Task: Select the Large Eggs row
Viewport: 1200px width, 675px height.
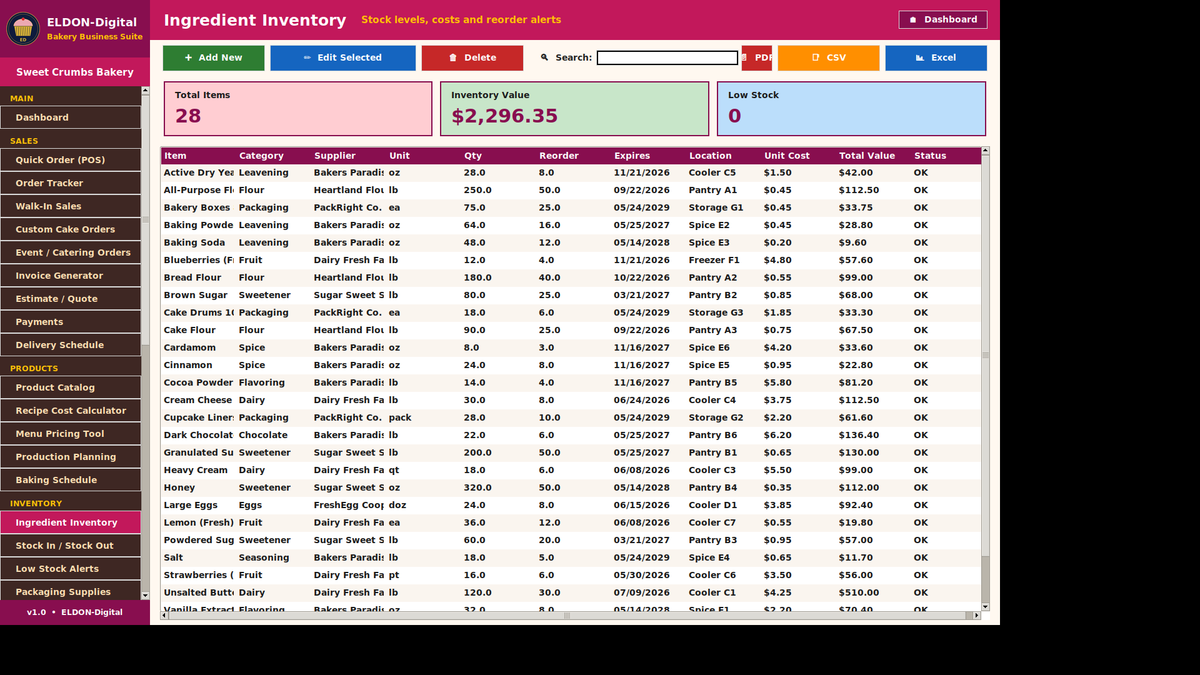Action: 571,505
